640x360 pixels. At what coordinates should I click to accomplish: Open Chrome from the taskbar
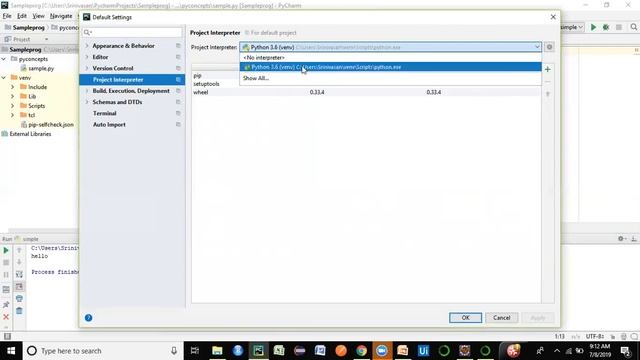(361, 351)
